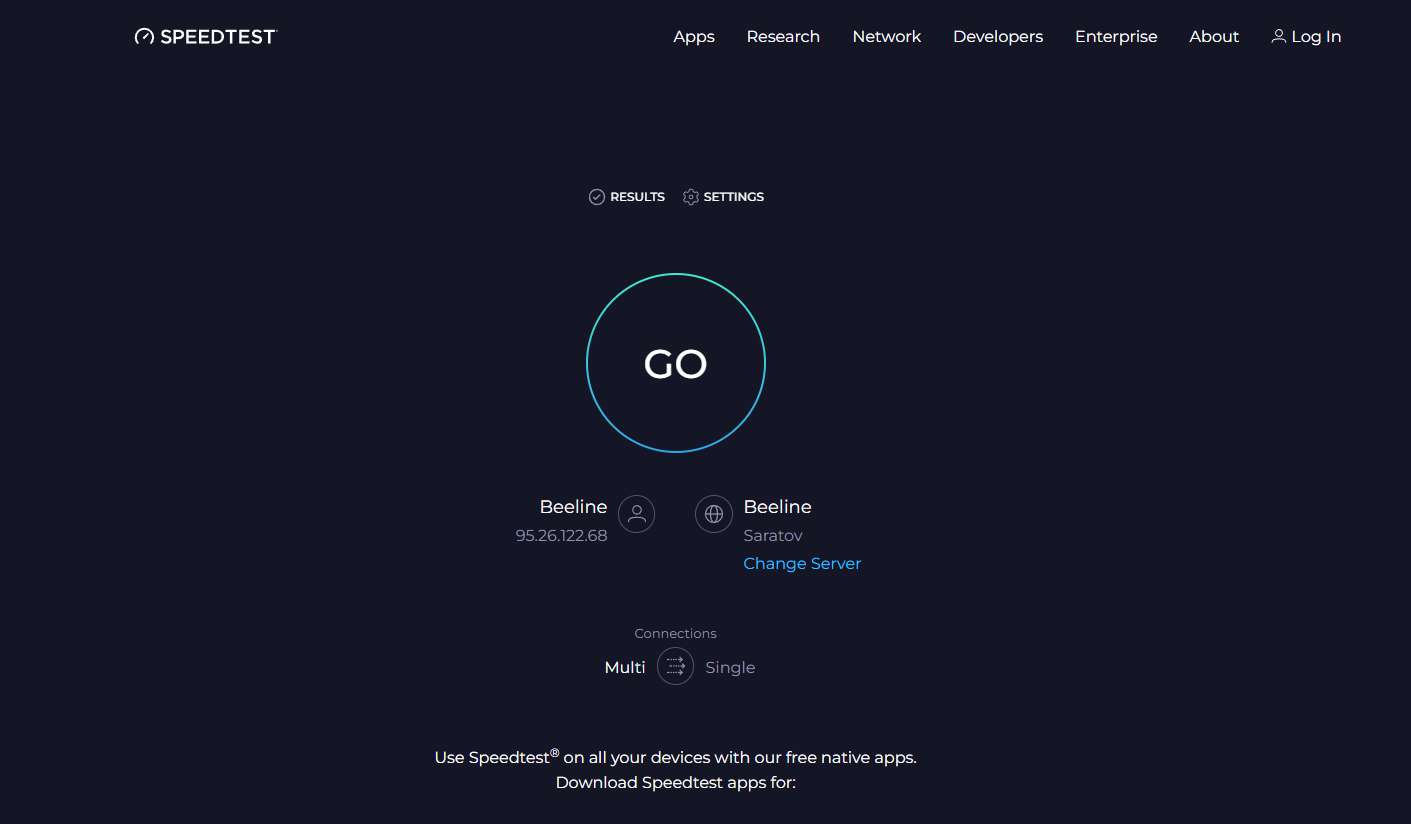
Task: Click the ISP user icon
Action: [636, 514]
